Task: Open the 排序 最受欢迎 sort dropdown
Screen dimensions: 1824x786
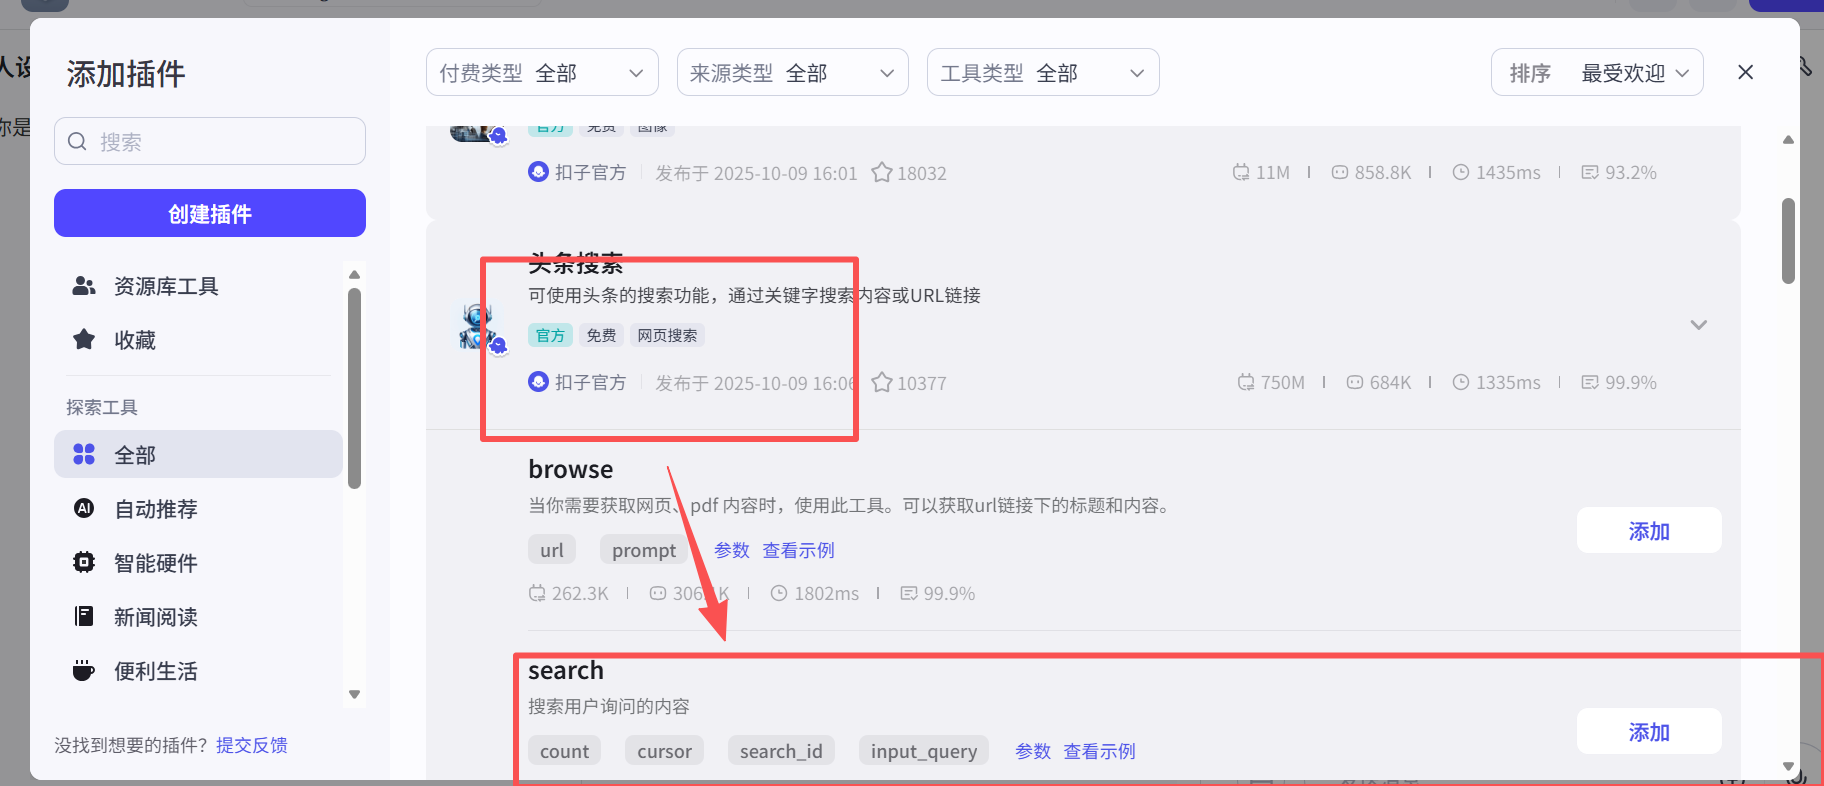Action: tap(1597, 72)
